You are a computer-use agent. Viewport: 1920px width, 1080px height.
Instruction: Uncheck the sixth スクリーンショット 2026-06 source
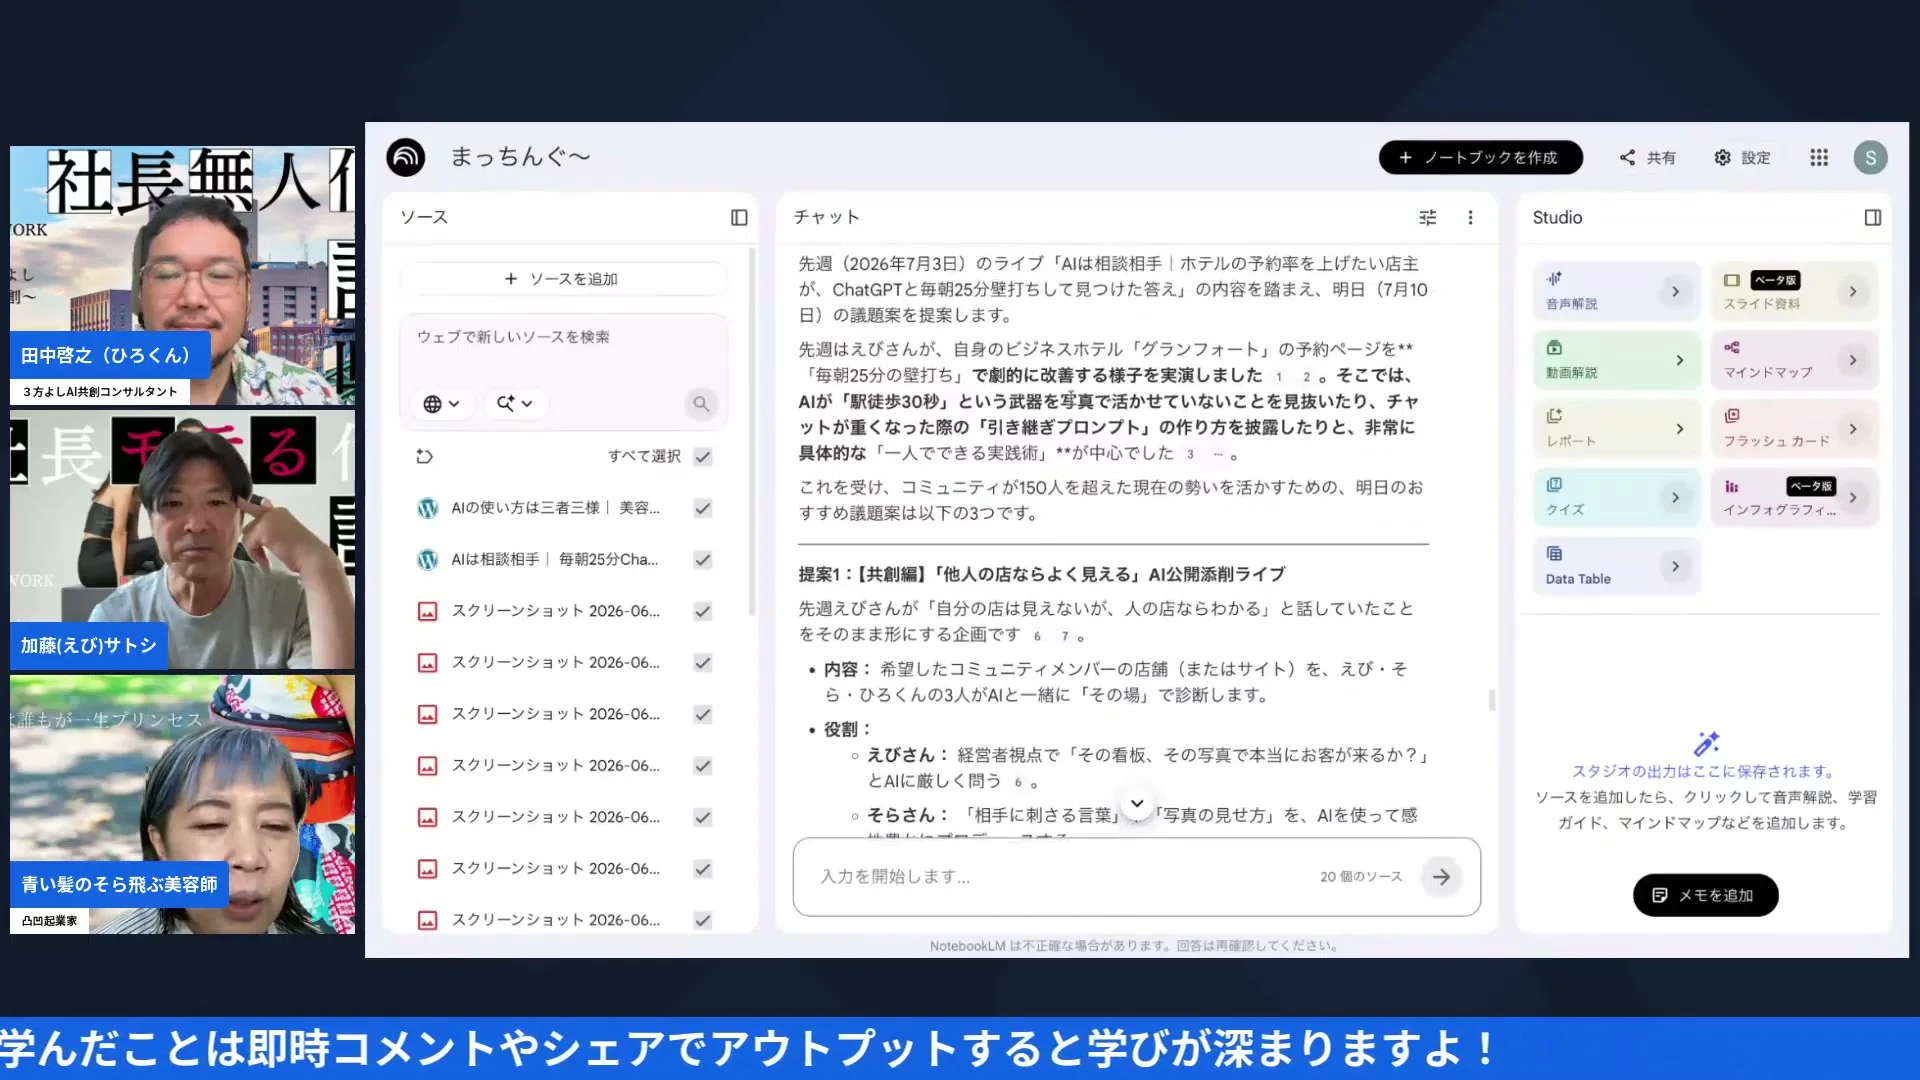703,869
